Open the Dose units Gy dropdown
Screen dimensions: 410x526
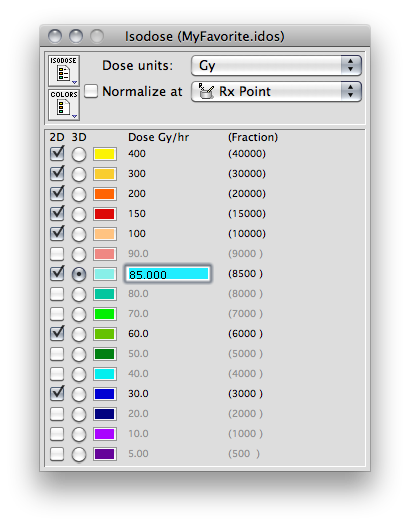(x=276, y=65)
